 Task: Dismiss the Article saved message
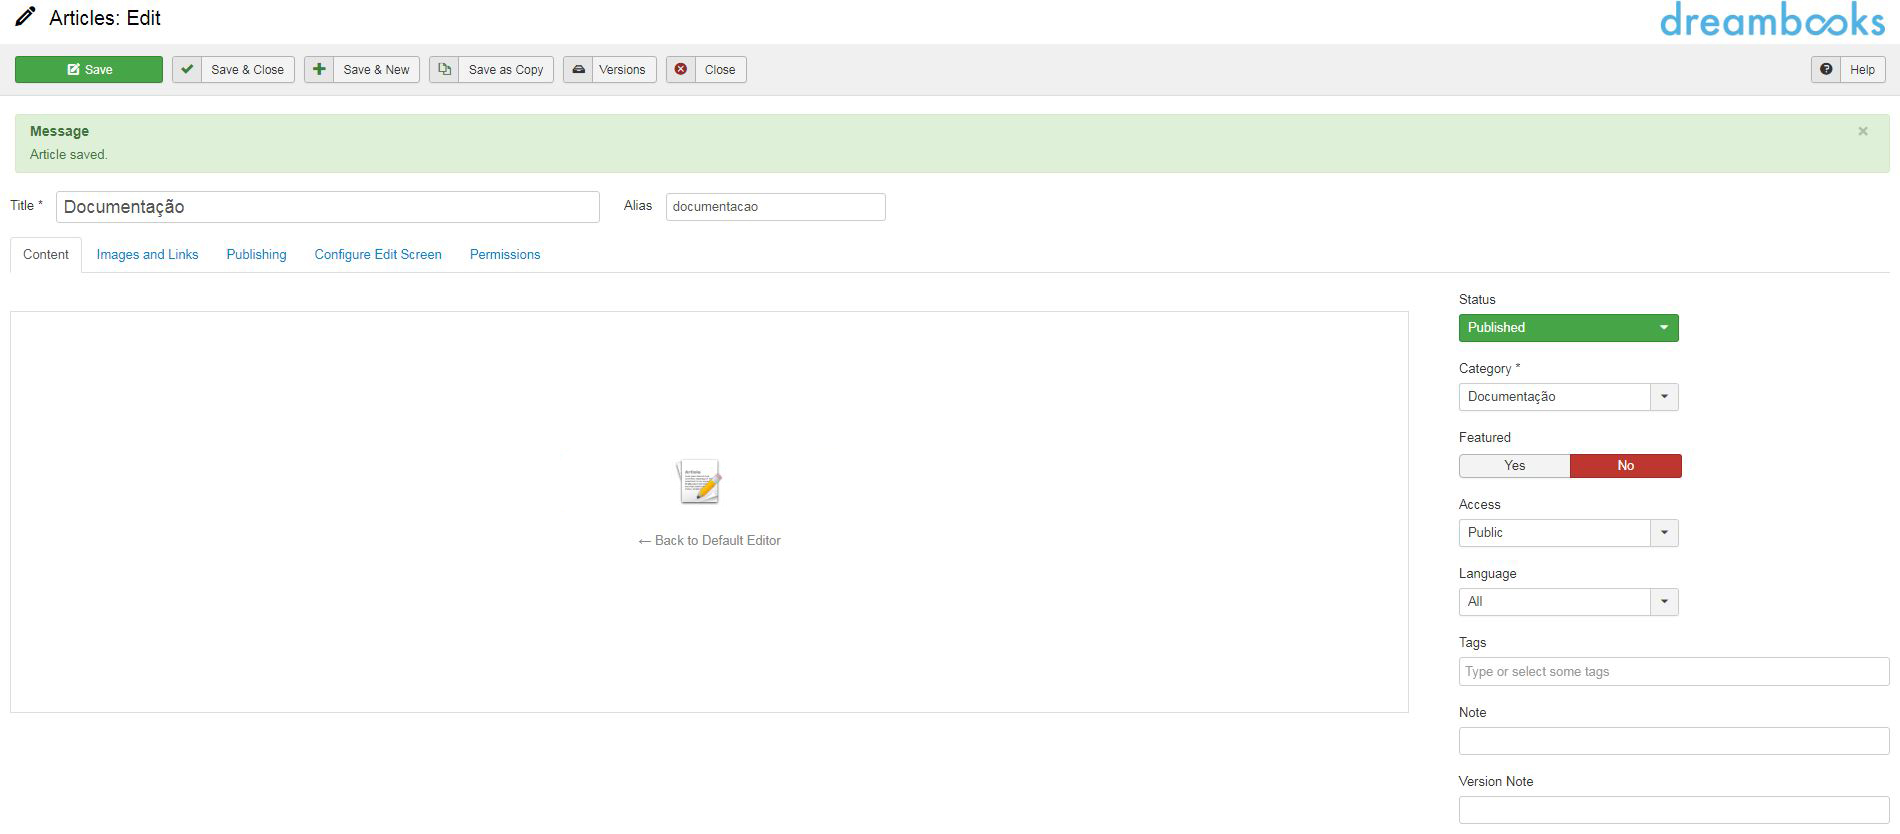point(1863,131)
